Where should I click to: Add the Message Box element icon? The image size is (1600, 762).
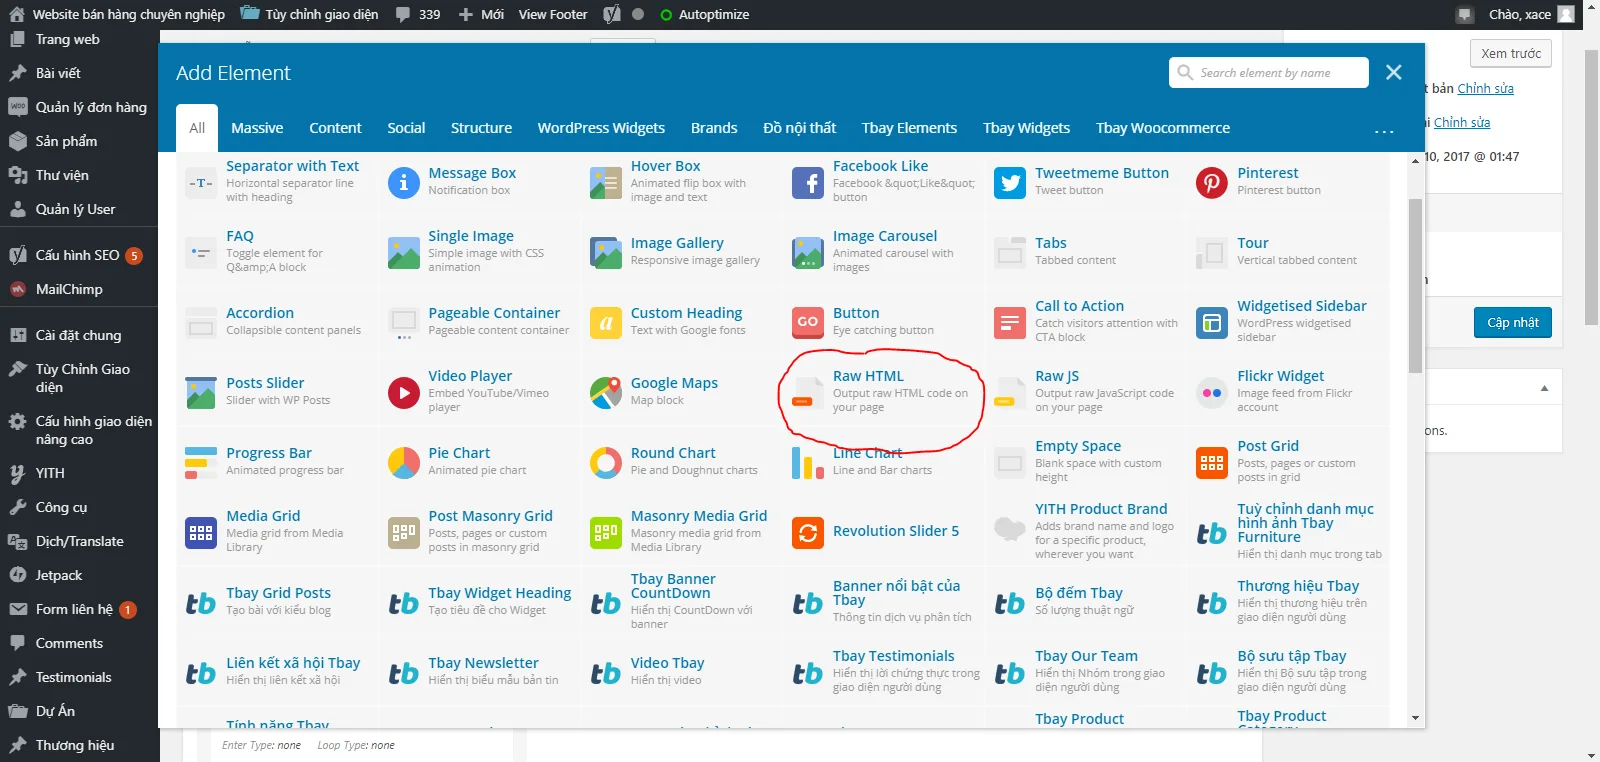(x=403, y=183)
